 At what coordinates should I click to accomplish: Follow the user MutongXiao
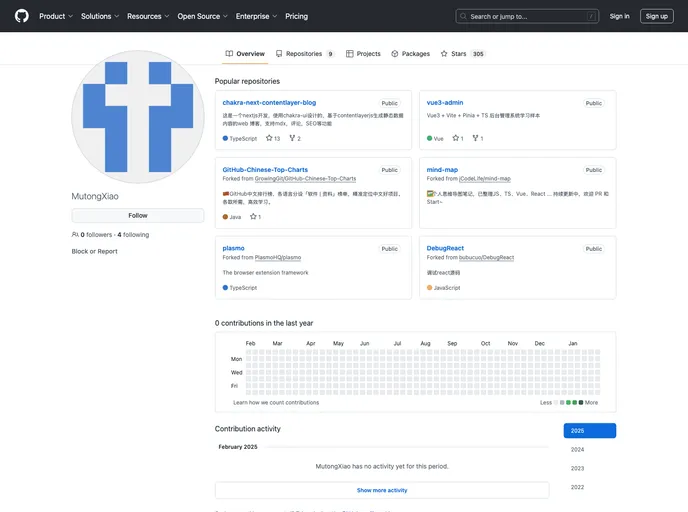(x=138, y=215)
